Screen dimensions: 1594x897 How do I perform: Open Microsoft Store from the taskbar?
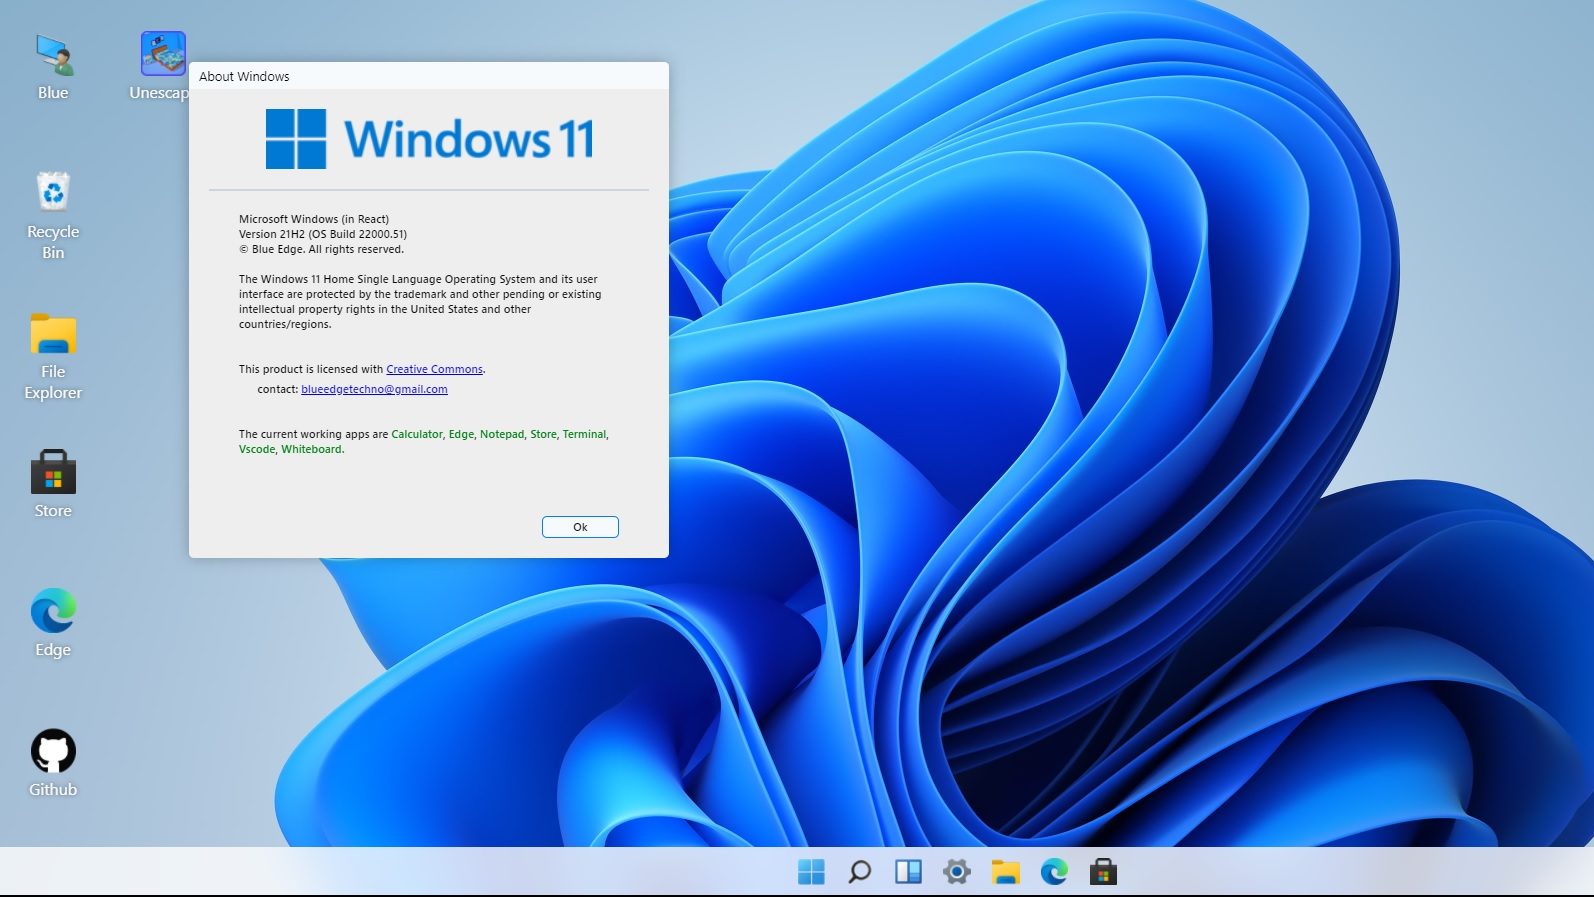click(x=1103, y=872)
